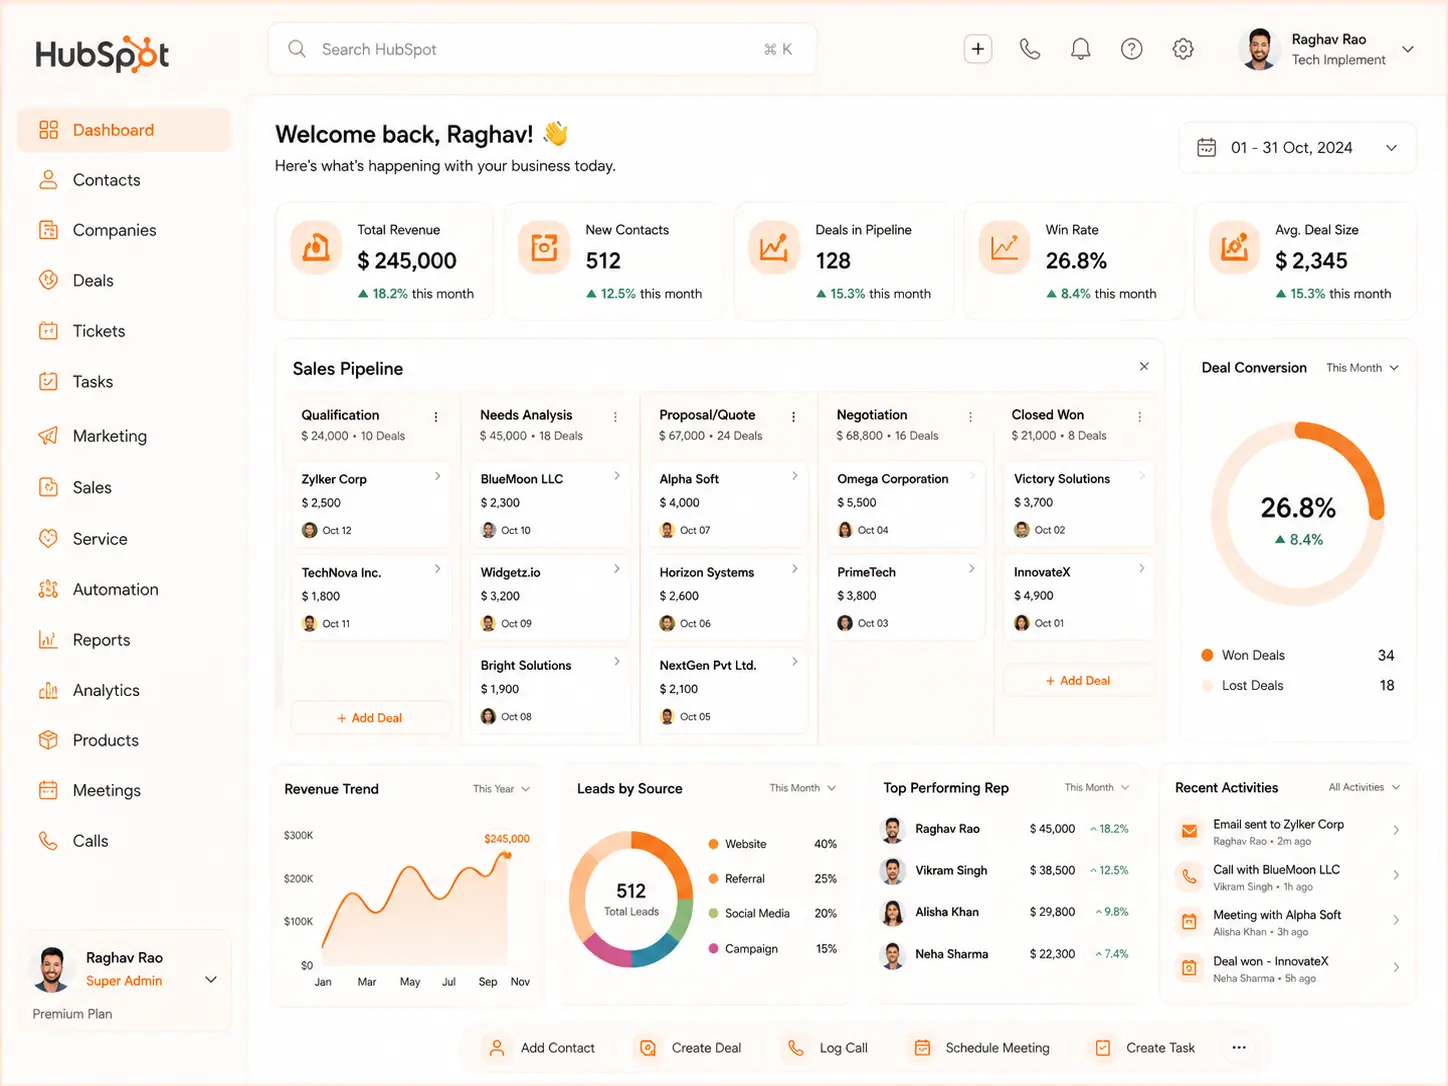The height and width of the screenshot is (1086, 1448).
Task: Click the Schedule Meeting button
Action: tap(982, 1048)
